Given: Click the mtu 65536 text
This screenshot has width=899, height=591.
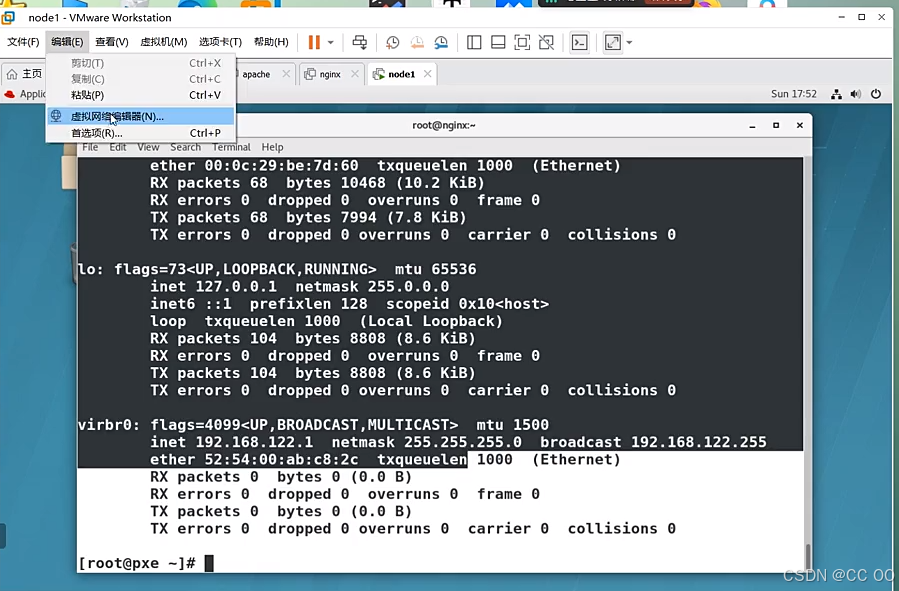Looking at the screenshot, I should click(436, 269).
